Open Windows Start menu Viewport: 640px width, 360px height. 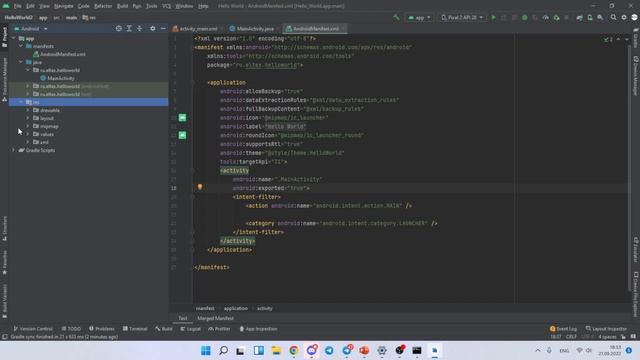[206, 351]
